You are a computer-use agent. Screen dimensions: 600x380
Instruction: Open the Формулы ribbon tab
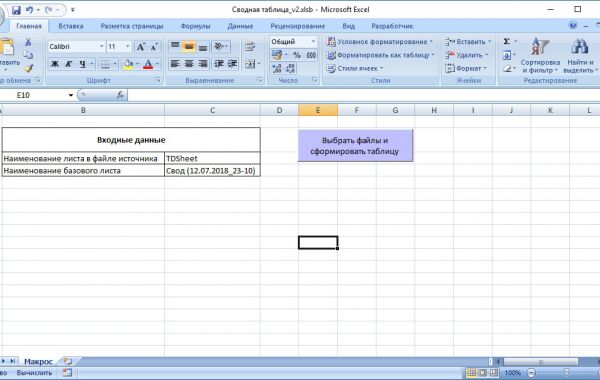pyautogui.click(x=195, y=26)
